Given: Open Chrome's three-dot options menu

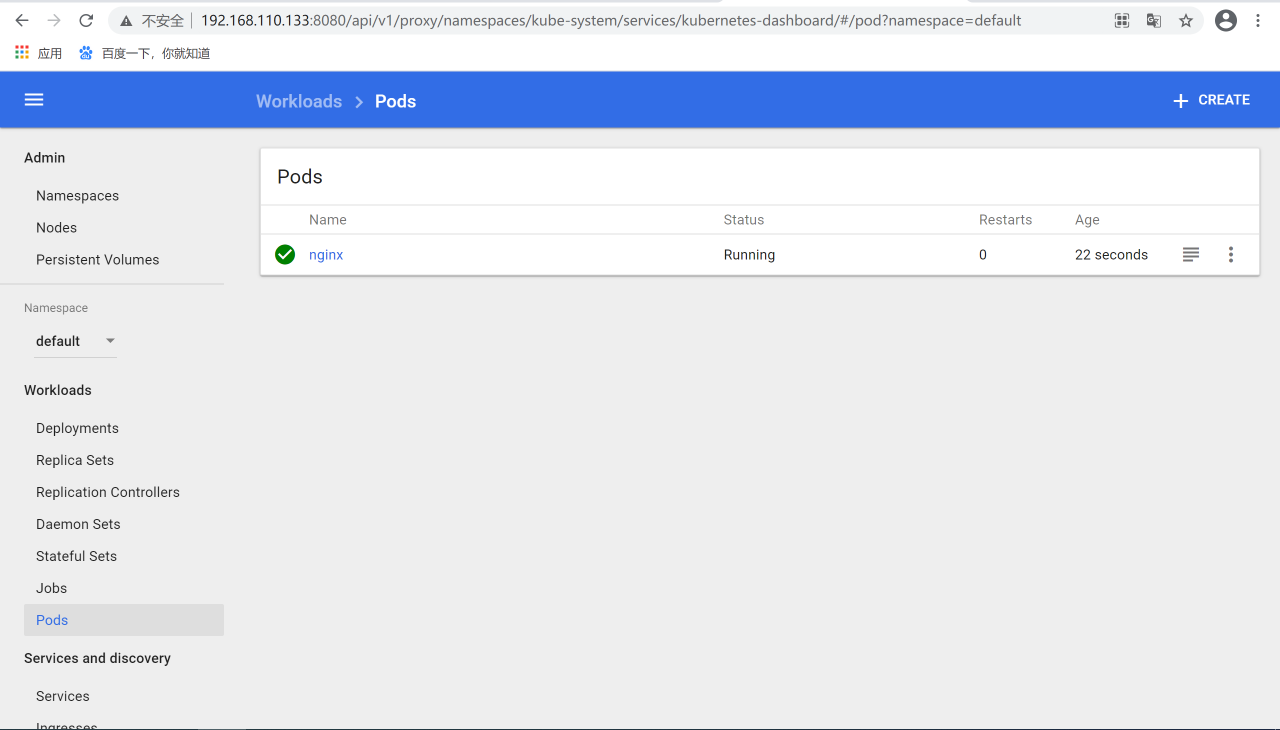Looking at the screenshot, I should tap(1258, 21).
